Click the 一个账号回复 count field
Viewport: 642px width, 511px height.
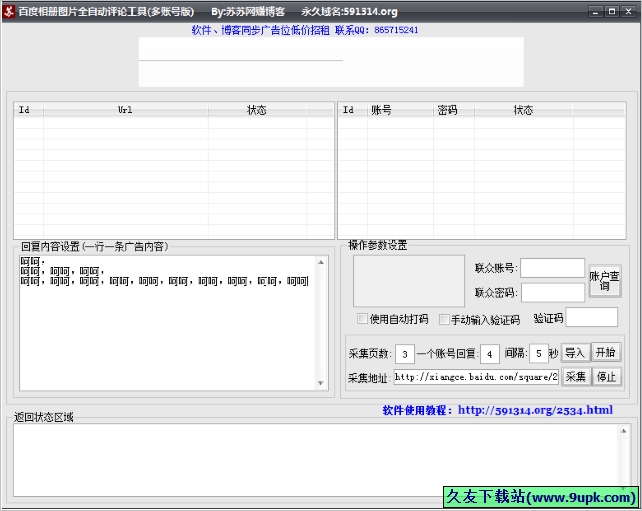point(490,354)
